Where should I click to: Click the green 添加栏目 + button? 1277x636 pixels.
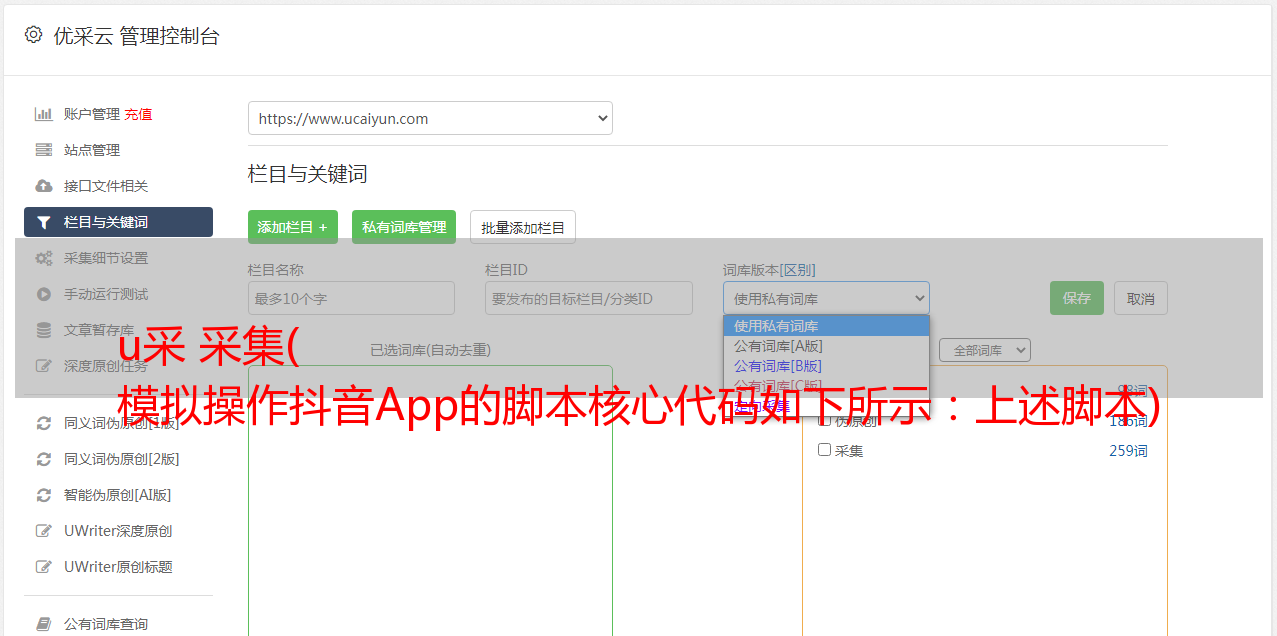pos(293,227)
